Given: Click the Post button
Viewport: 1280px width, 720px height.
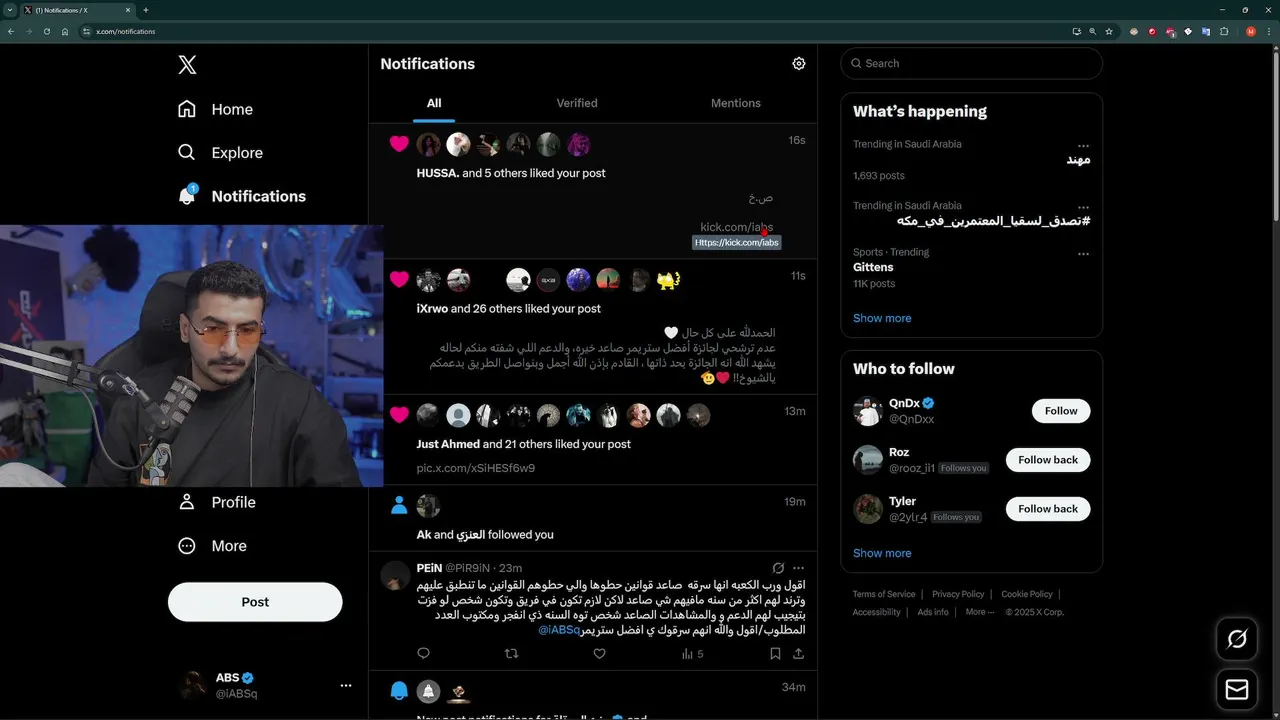Looking at the screenshot, I should click(x=255, y=602).
